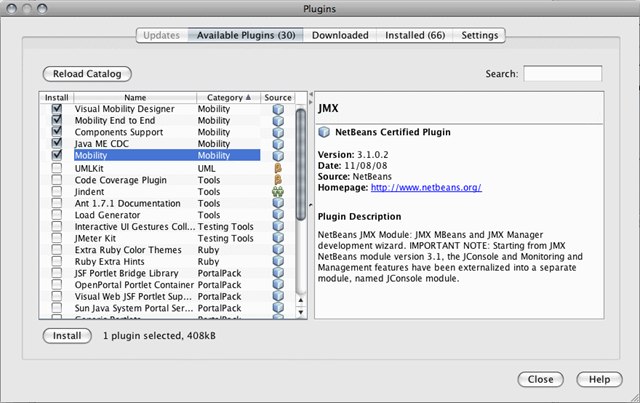Click source icon in Mobility End to End row
Image resolution: width=640 pixels, height=403 pixels.
point(278,121)
